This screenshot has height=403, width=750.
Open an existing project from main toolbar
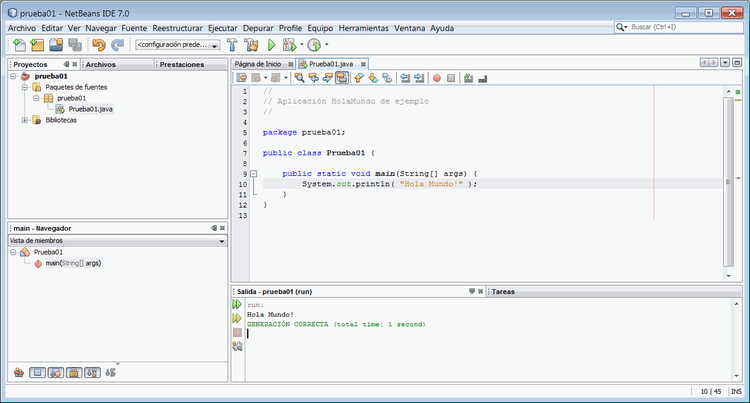pos(56,45)
